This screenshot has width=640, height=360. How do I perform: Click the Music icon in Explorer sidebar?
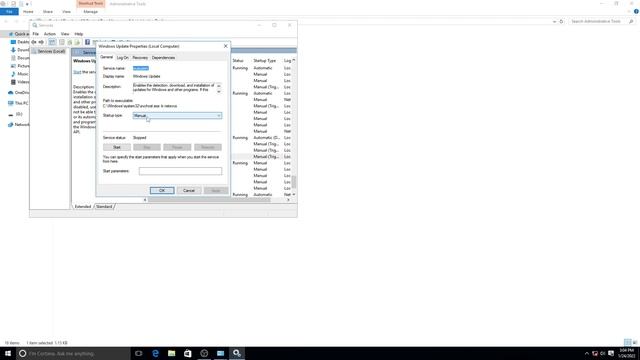(13, 74)
